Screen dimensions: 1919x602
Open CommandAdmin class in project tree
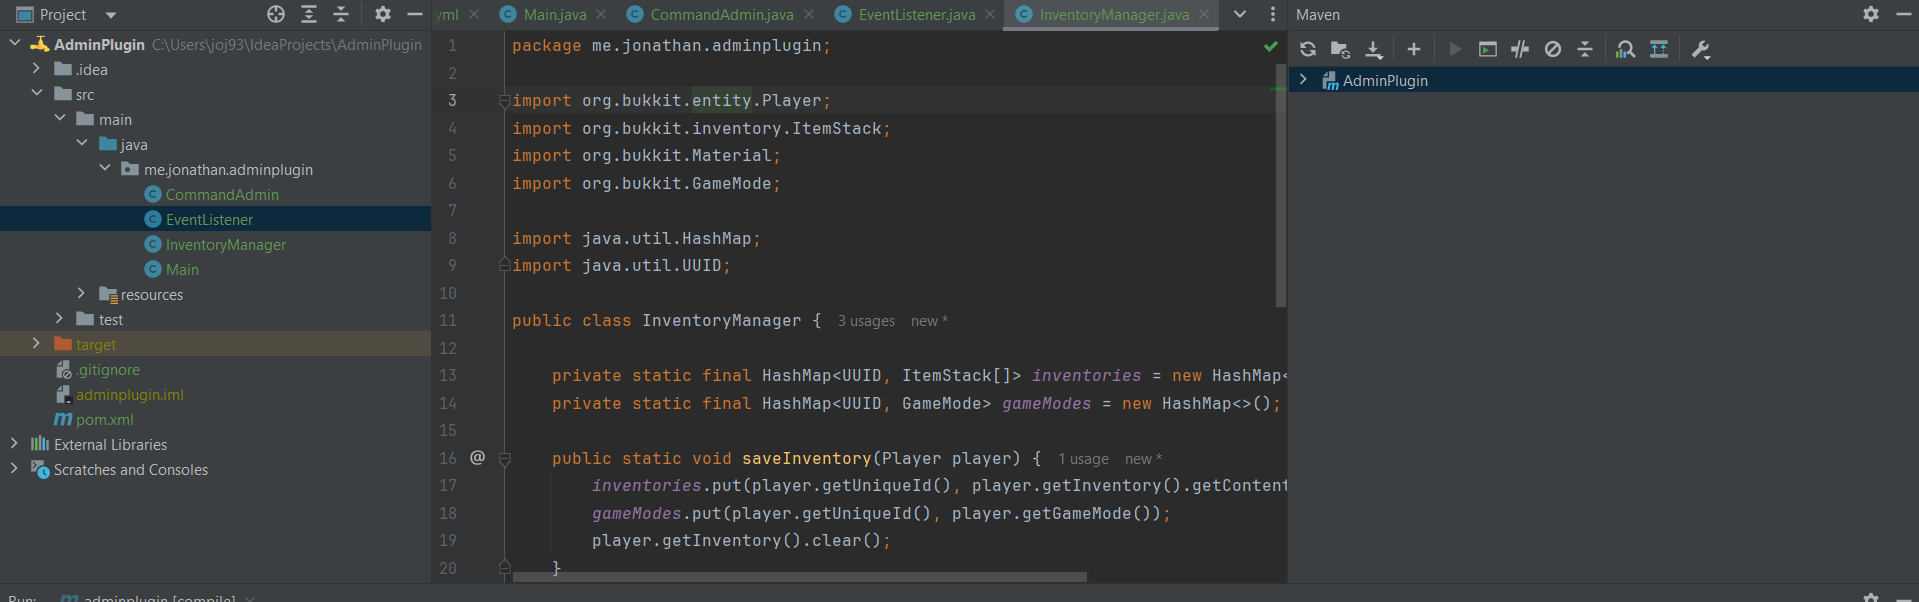222,194
